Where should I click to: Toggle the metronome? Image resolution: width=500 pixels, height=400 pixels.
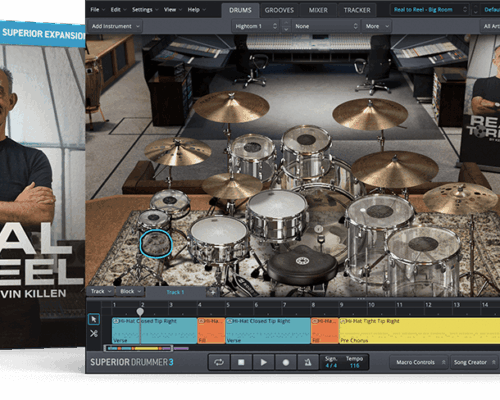coord(308,362)
